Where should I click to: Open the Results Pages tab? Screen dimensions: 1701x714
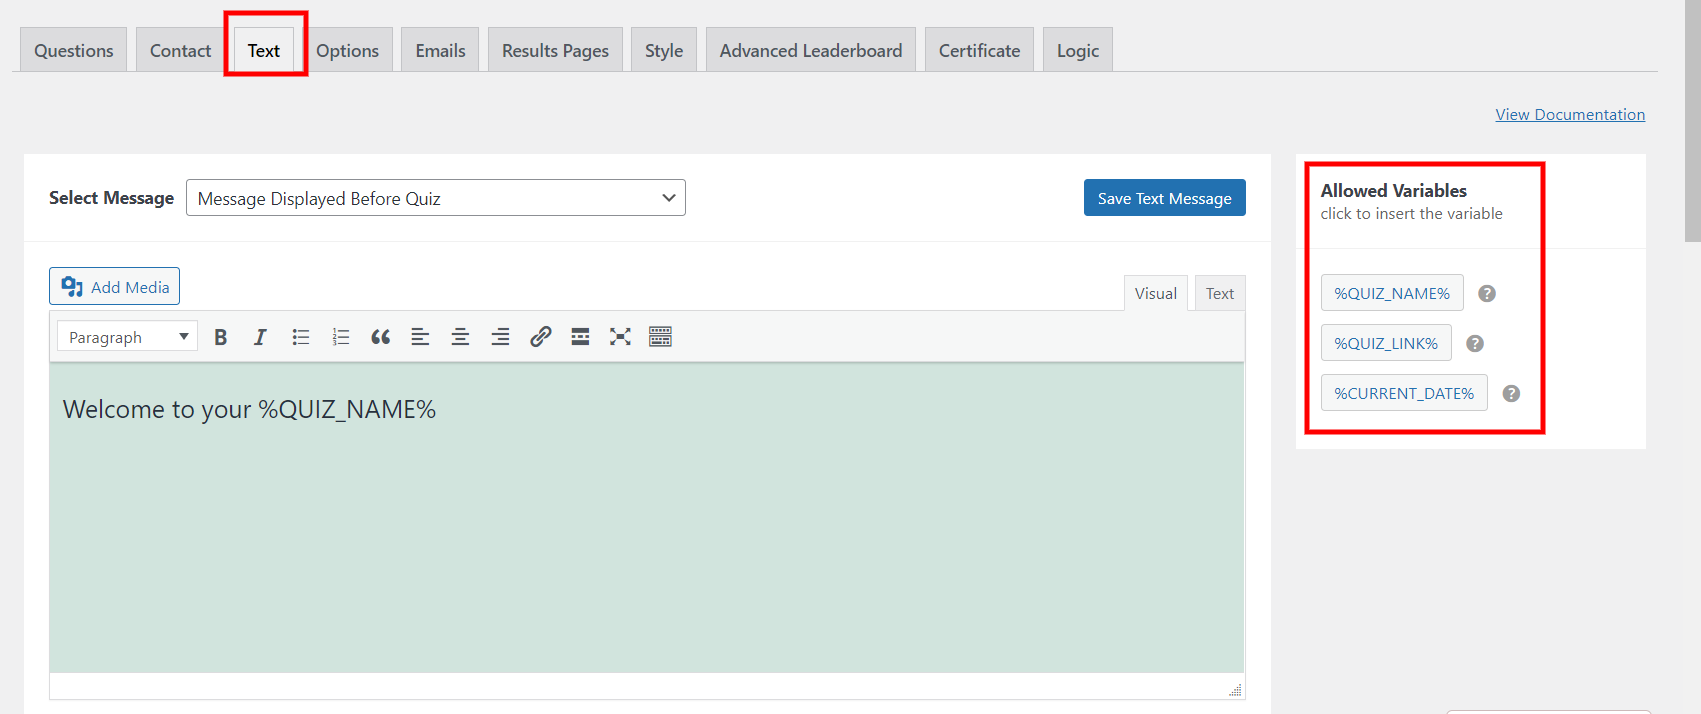click(555, 50)
